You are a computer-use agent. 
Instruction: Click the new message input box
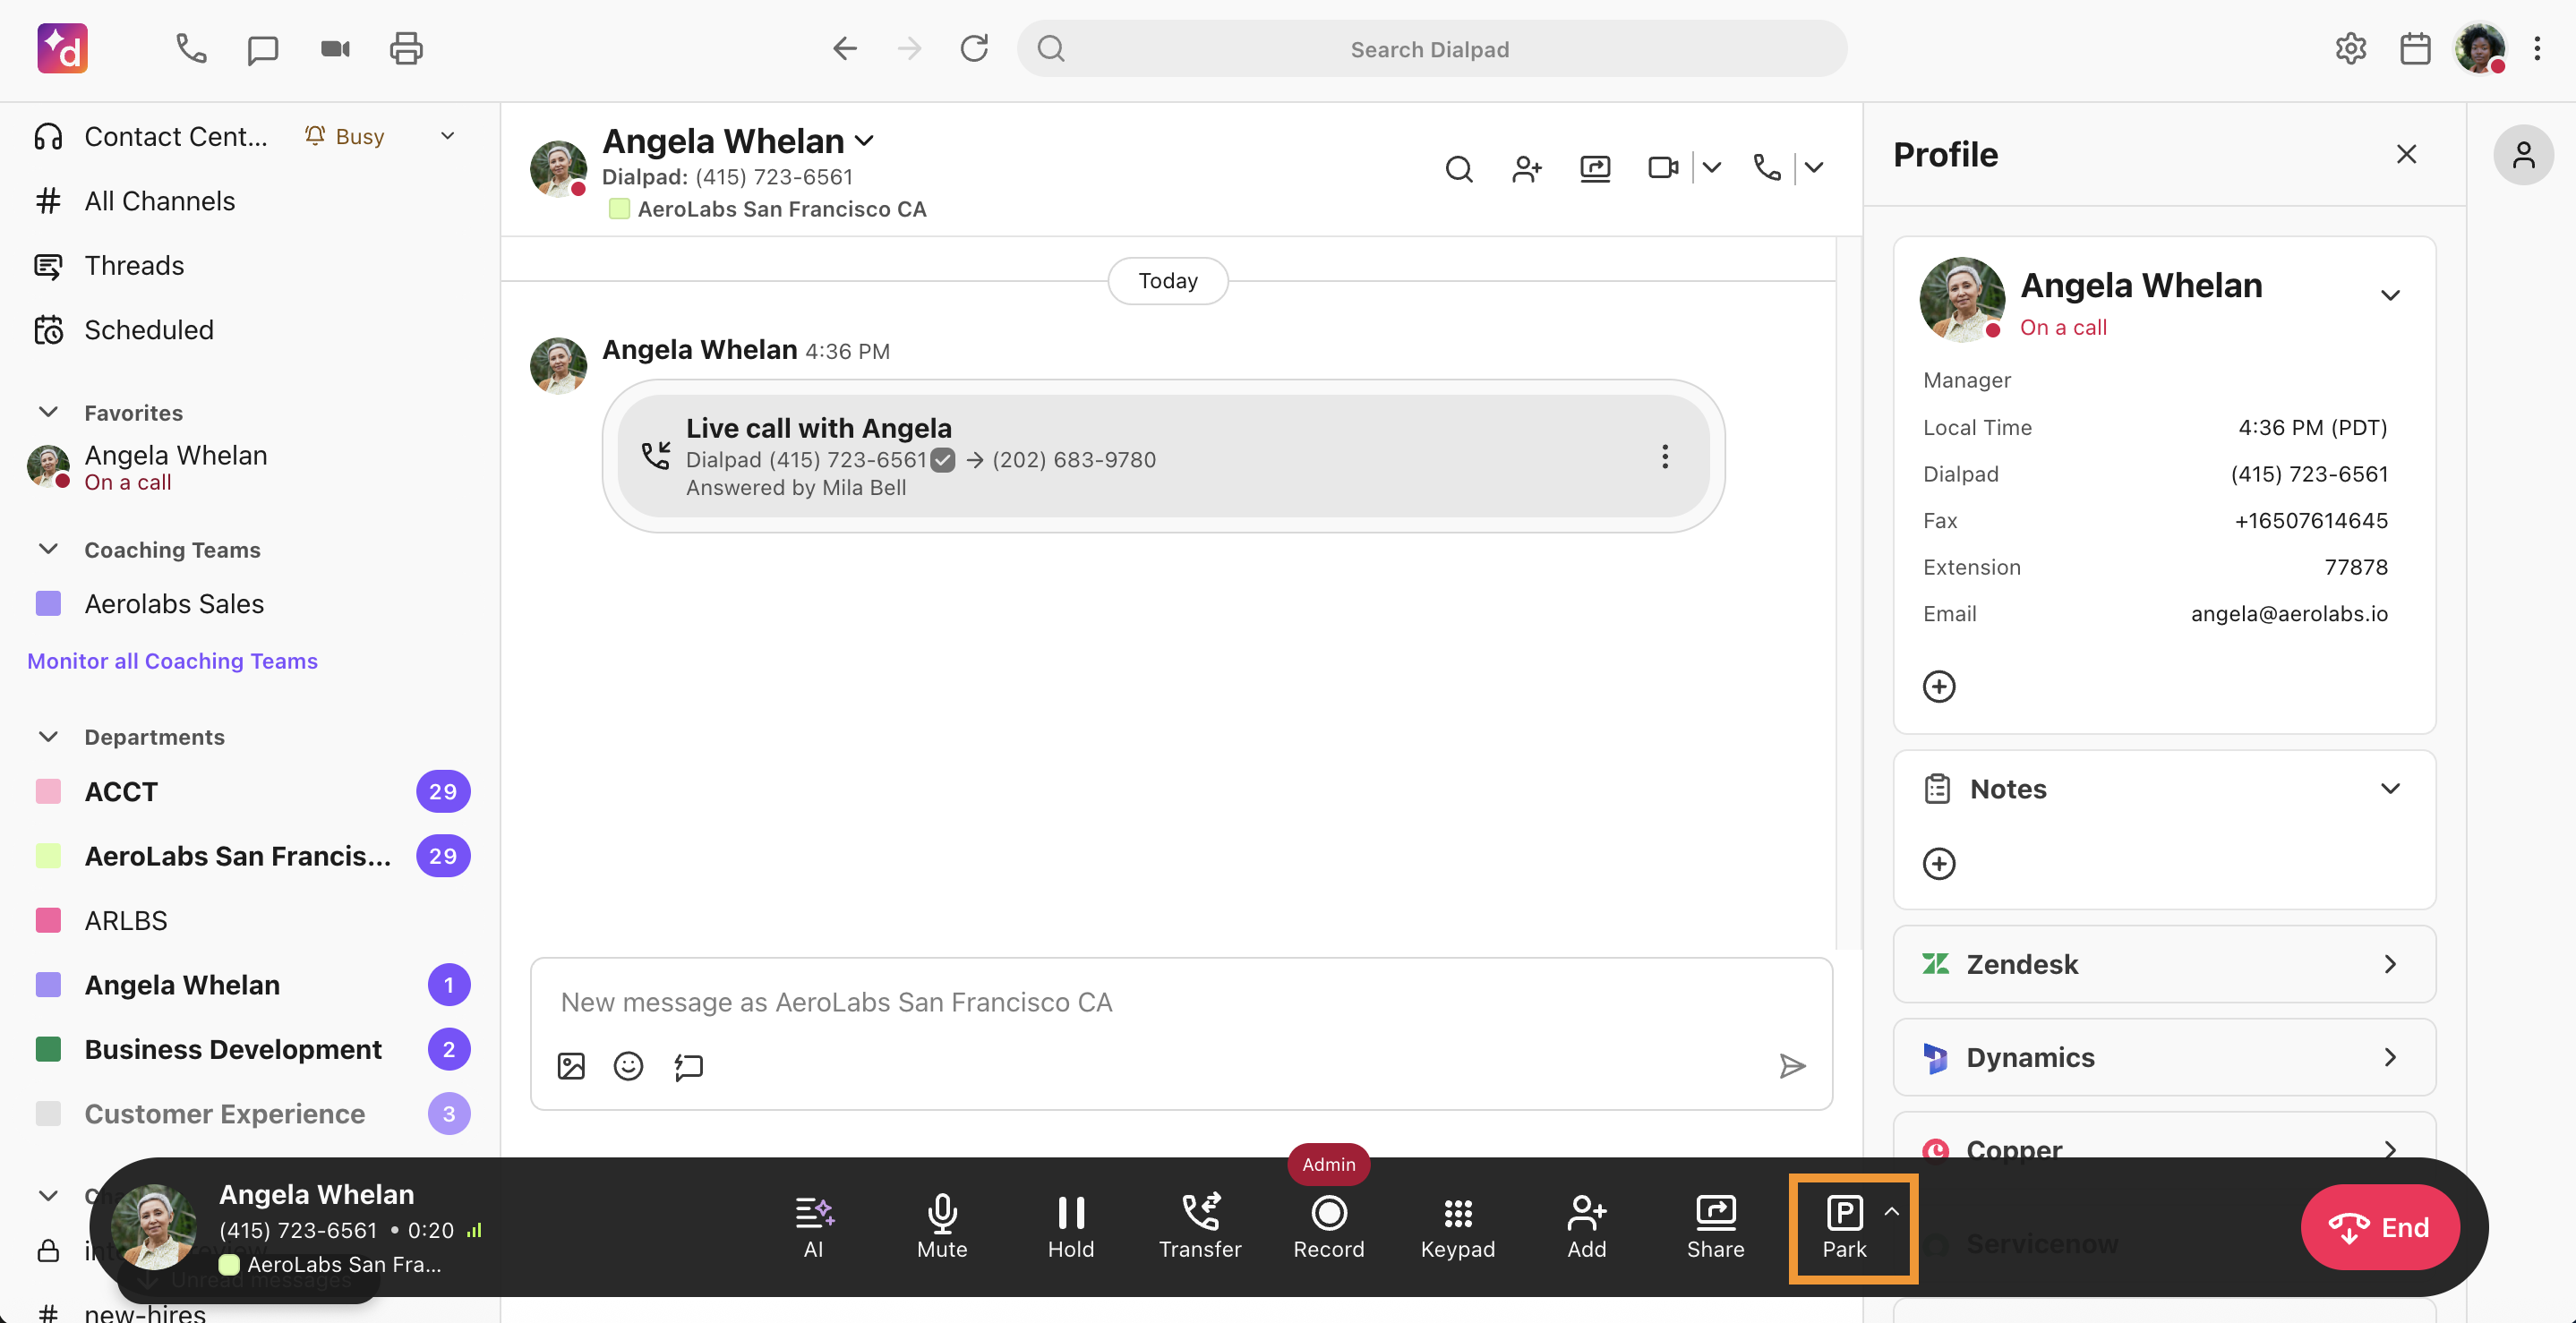[1181, 1002]
